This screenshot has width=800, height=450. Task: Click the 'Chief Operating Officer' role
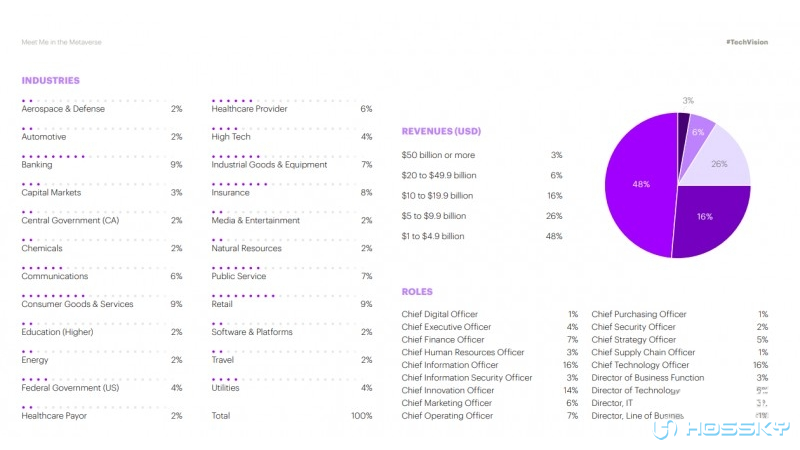(447, 416)
